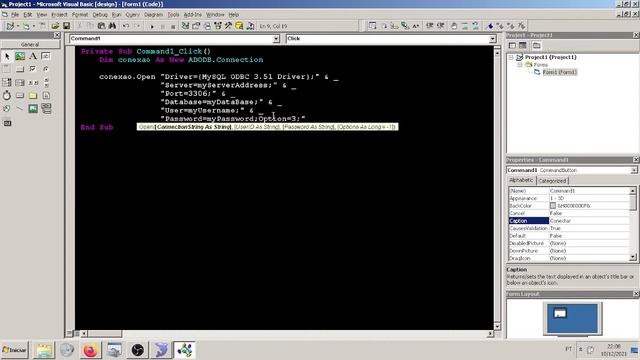
Task: Click the Visual Basic taskbar icon
Action: point(184,350)
